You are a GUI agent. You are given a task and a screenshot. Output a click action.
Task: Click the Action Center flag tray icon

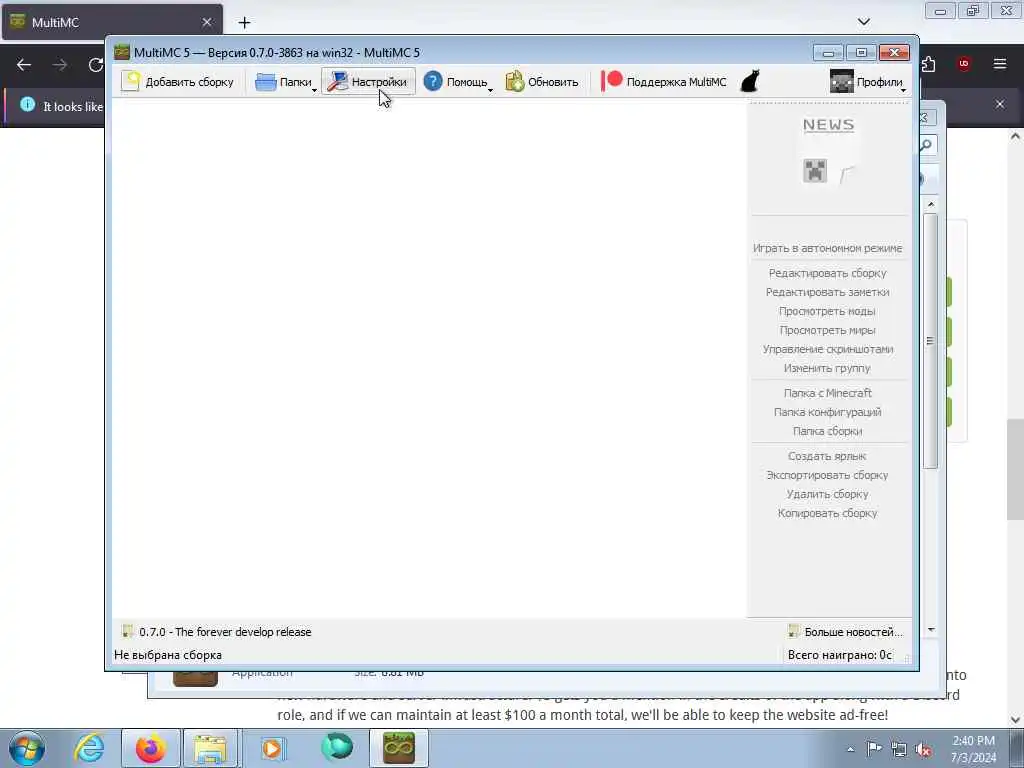pos(874,748)
